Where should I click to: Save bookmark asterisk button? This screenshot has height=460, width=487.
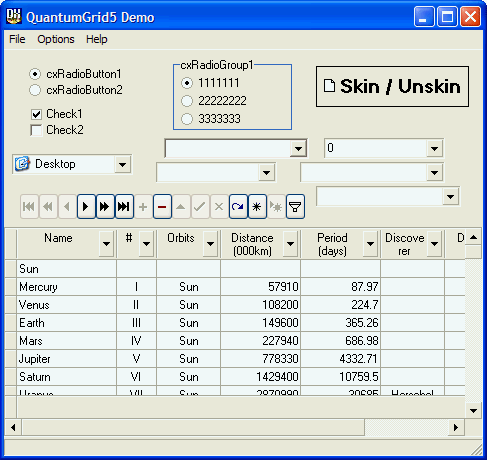tap(257, 207)
